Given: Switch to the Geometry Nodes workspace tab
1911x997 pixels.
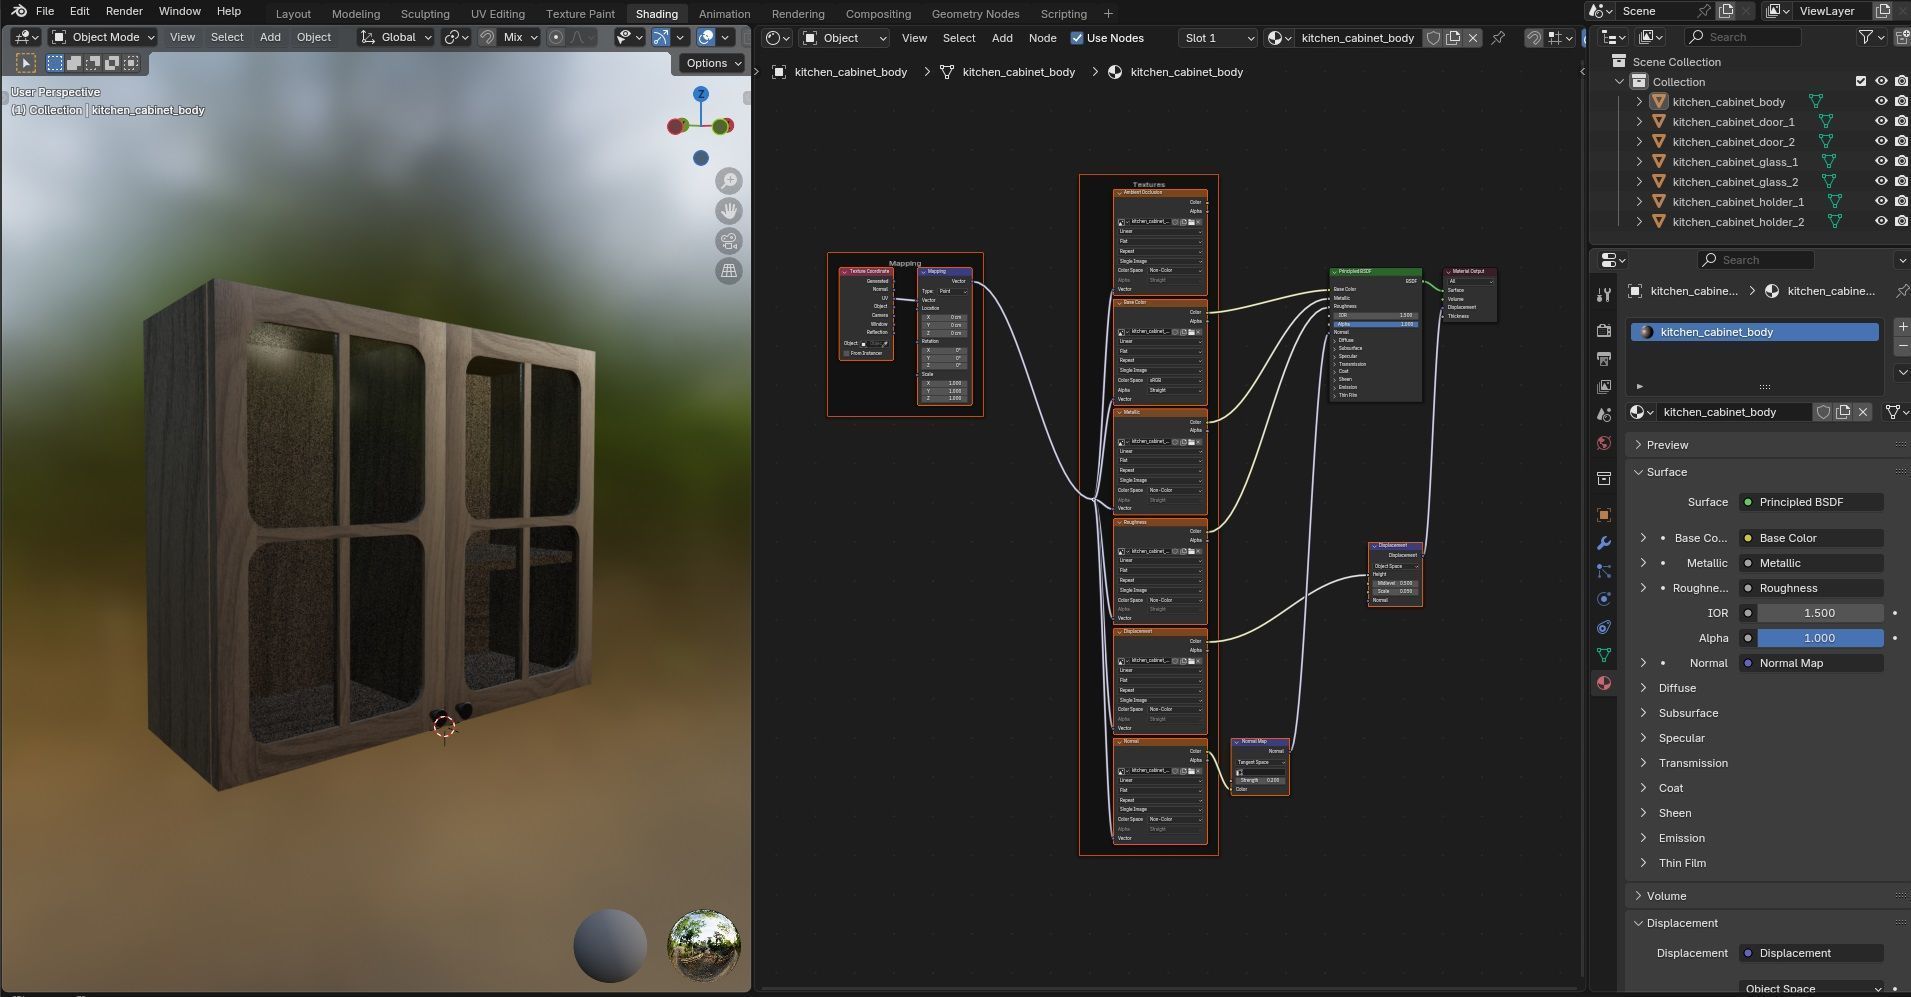Looking at the screenshot, I should tap(975, 14).
